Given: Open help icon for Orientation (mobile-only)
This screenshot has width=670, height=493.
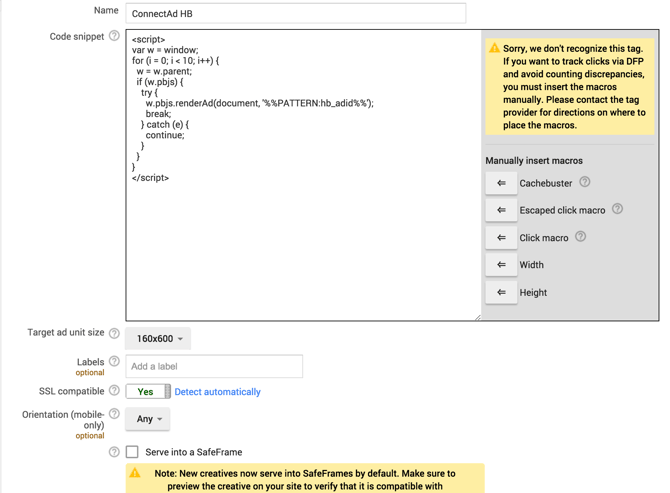Looking at the screenshot, I should [114, 414].
